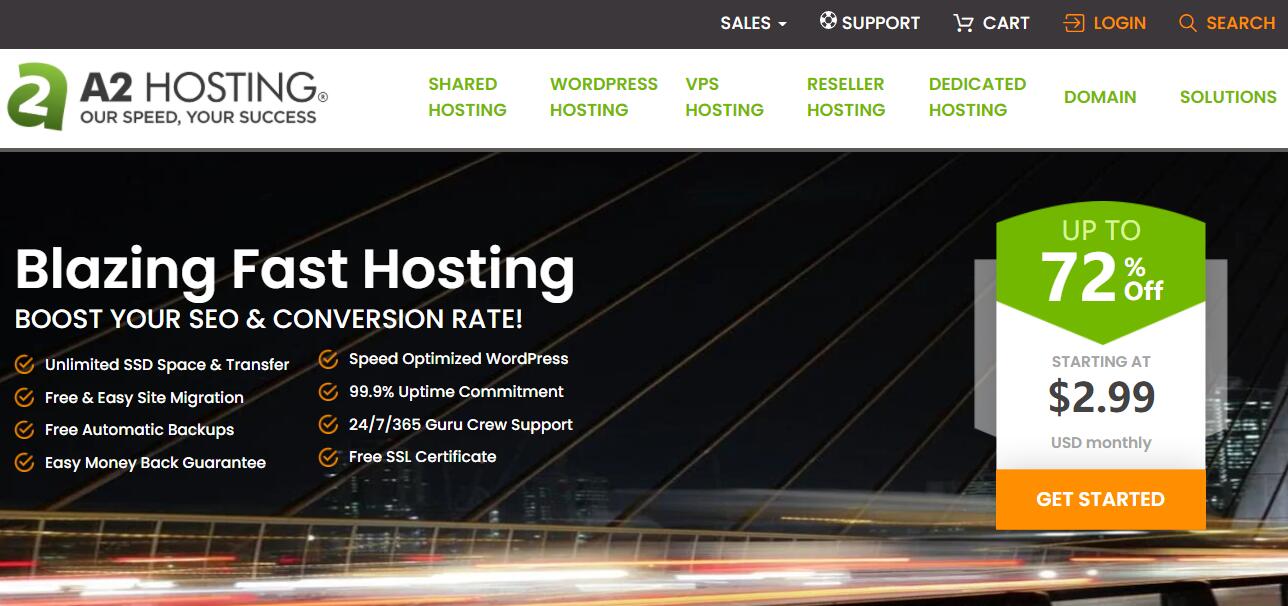Viewport: 1288px width, 606px height.
Task: Open the Support link
Action: [x=881, y=23]
